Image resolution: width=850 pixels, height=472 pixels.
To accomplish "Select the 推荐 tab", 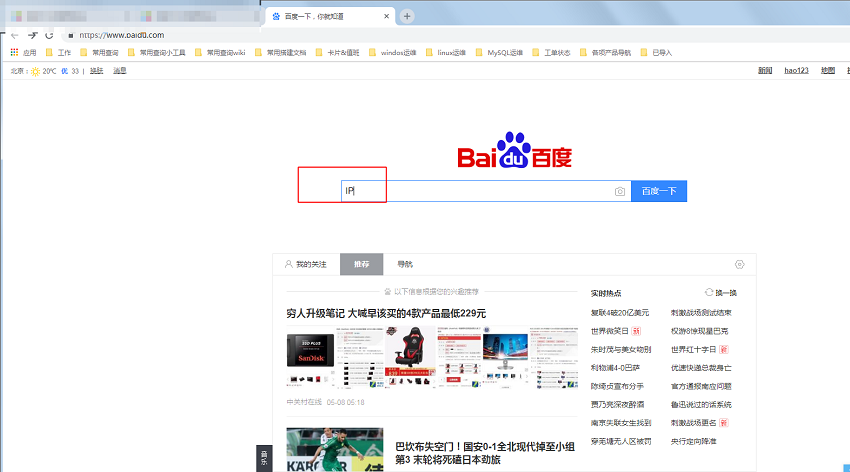I will [362, 264].
